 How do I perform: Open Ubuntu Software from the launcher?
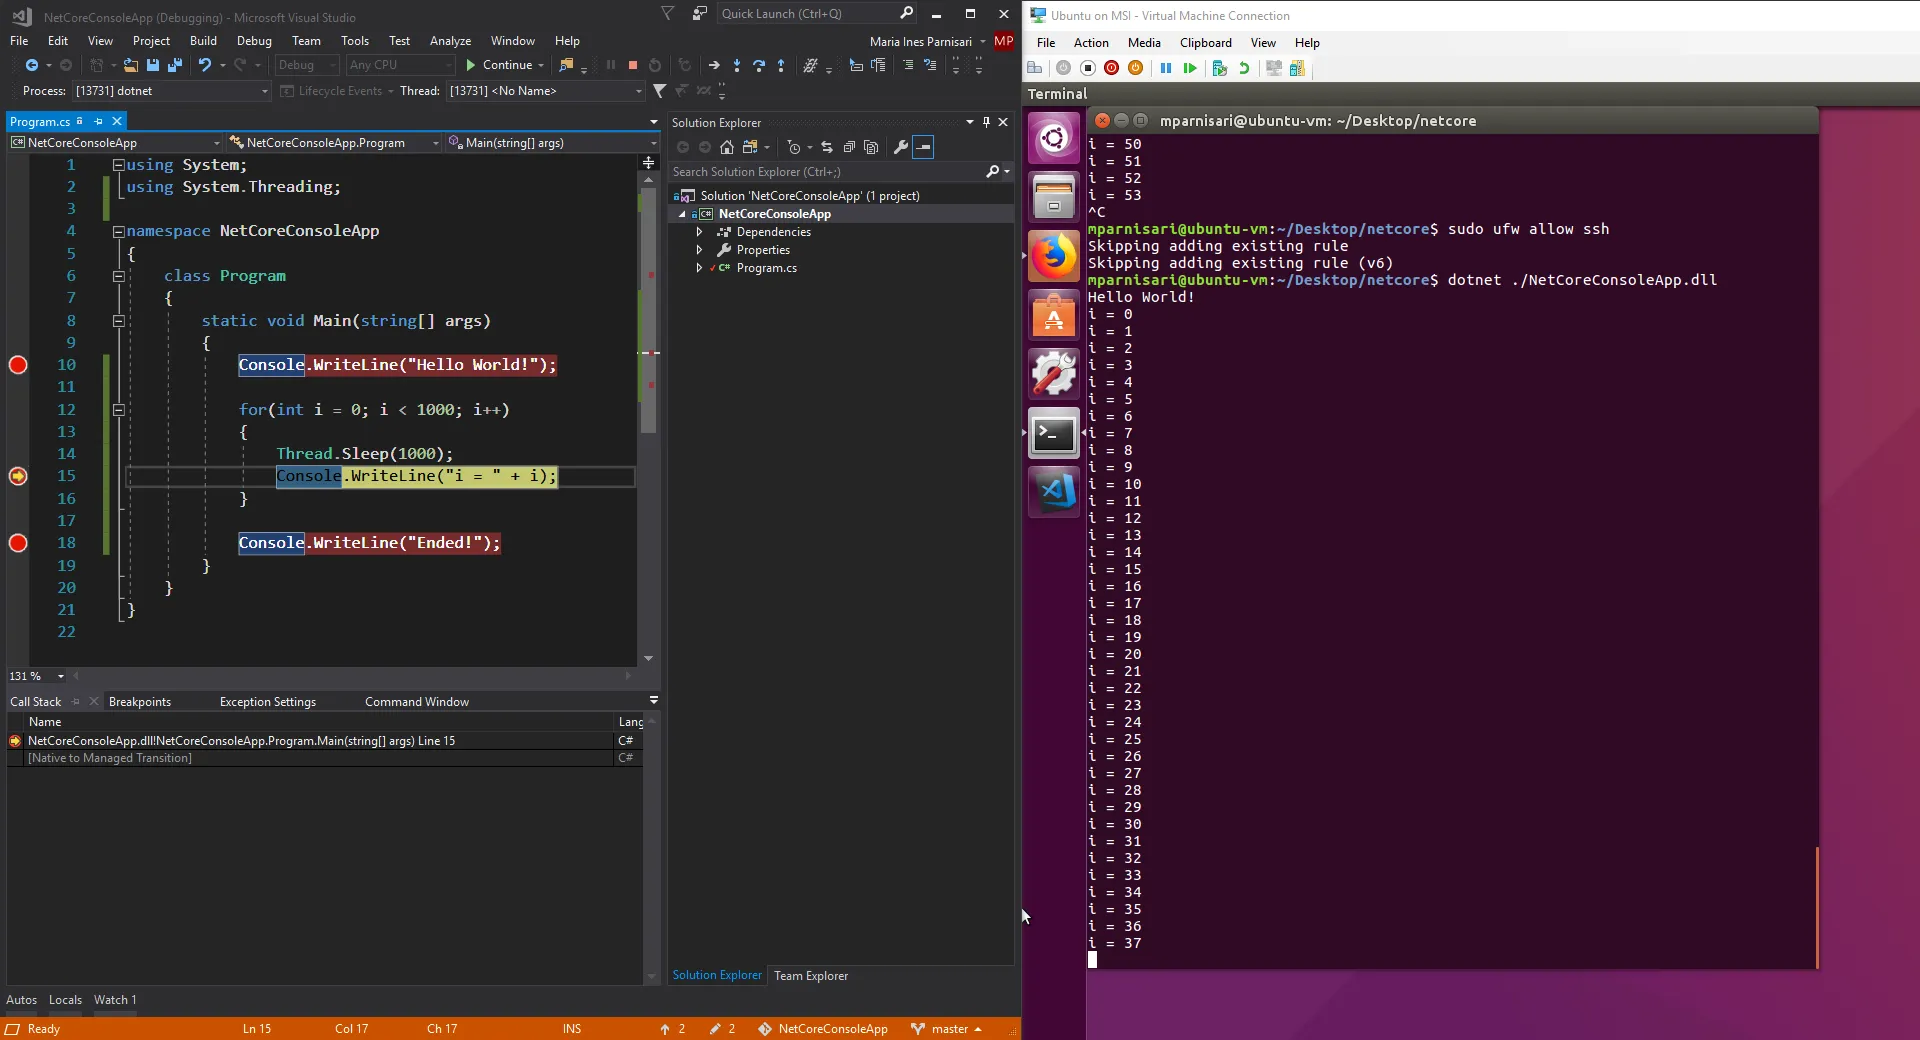click(1054, 316)
